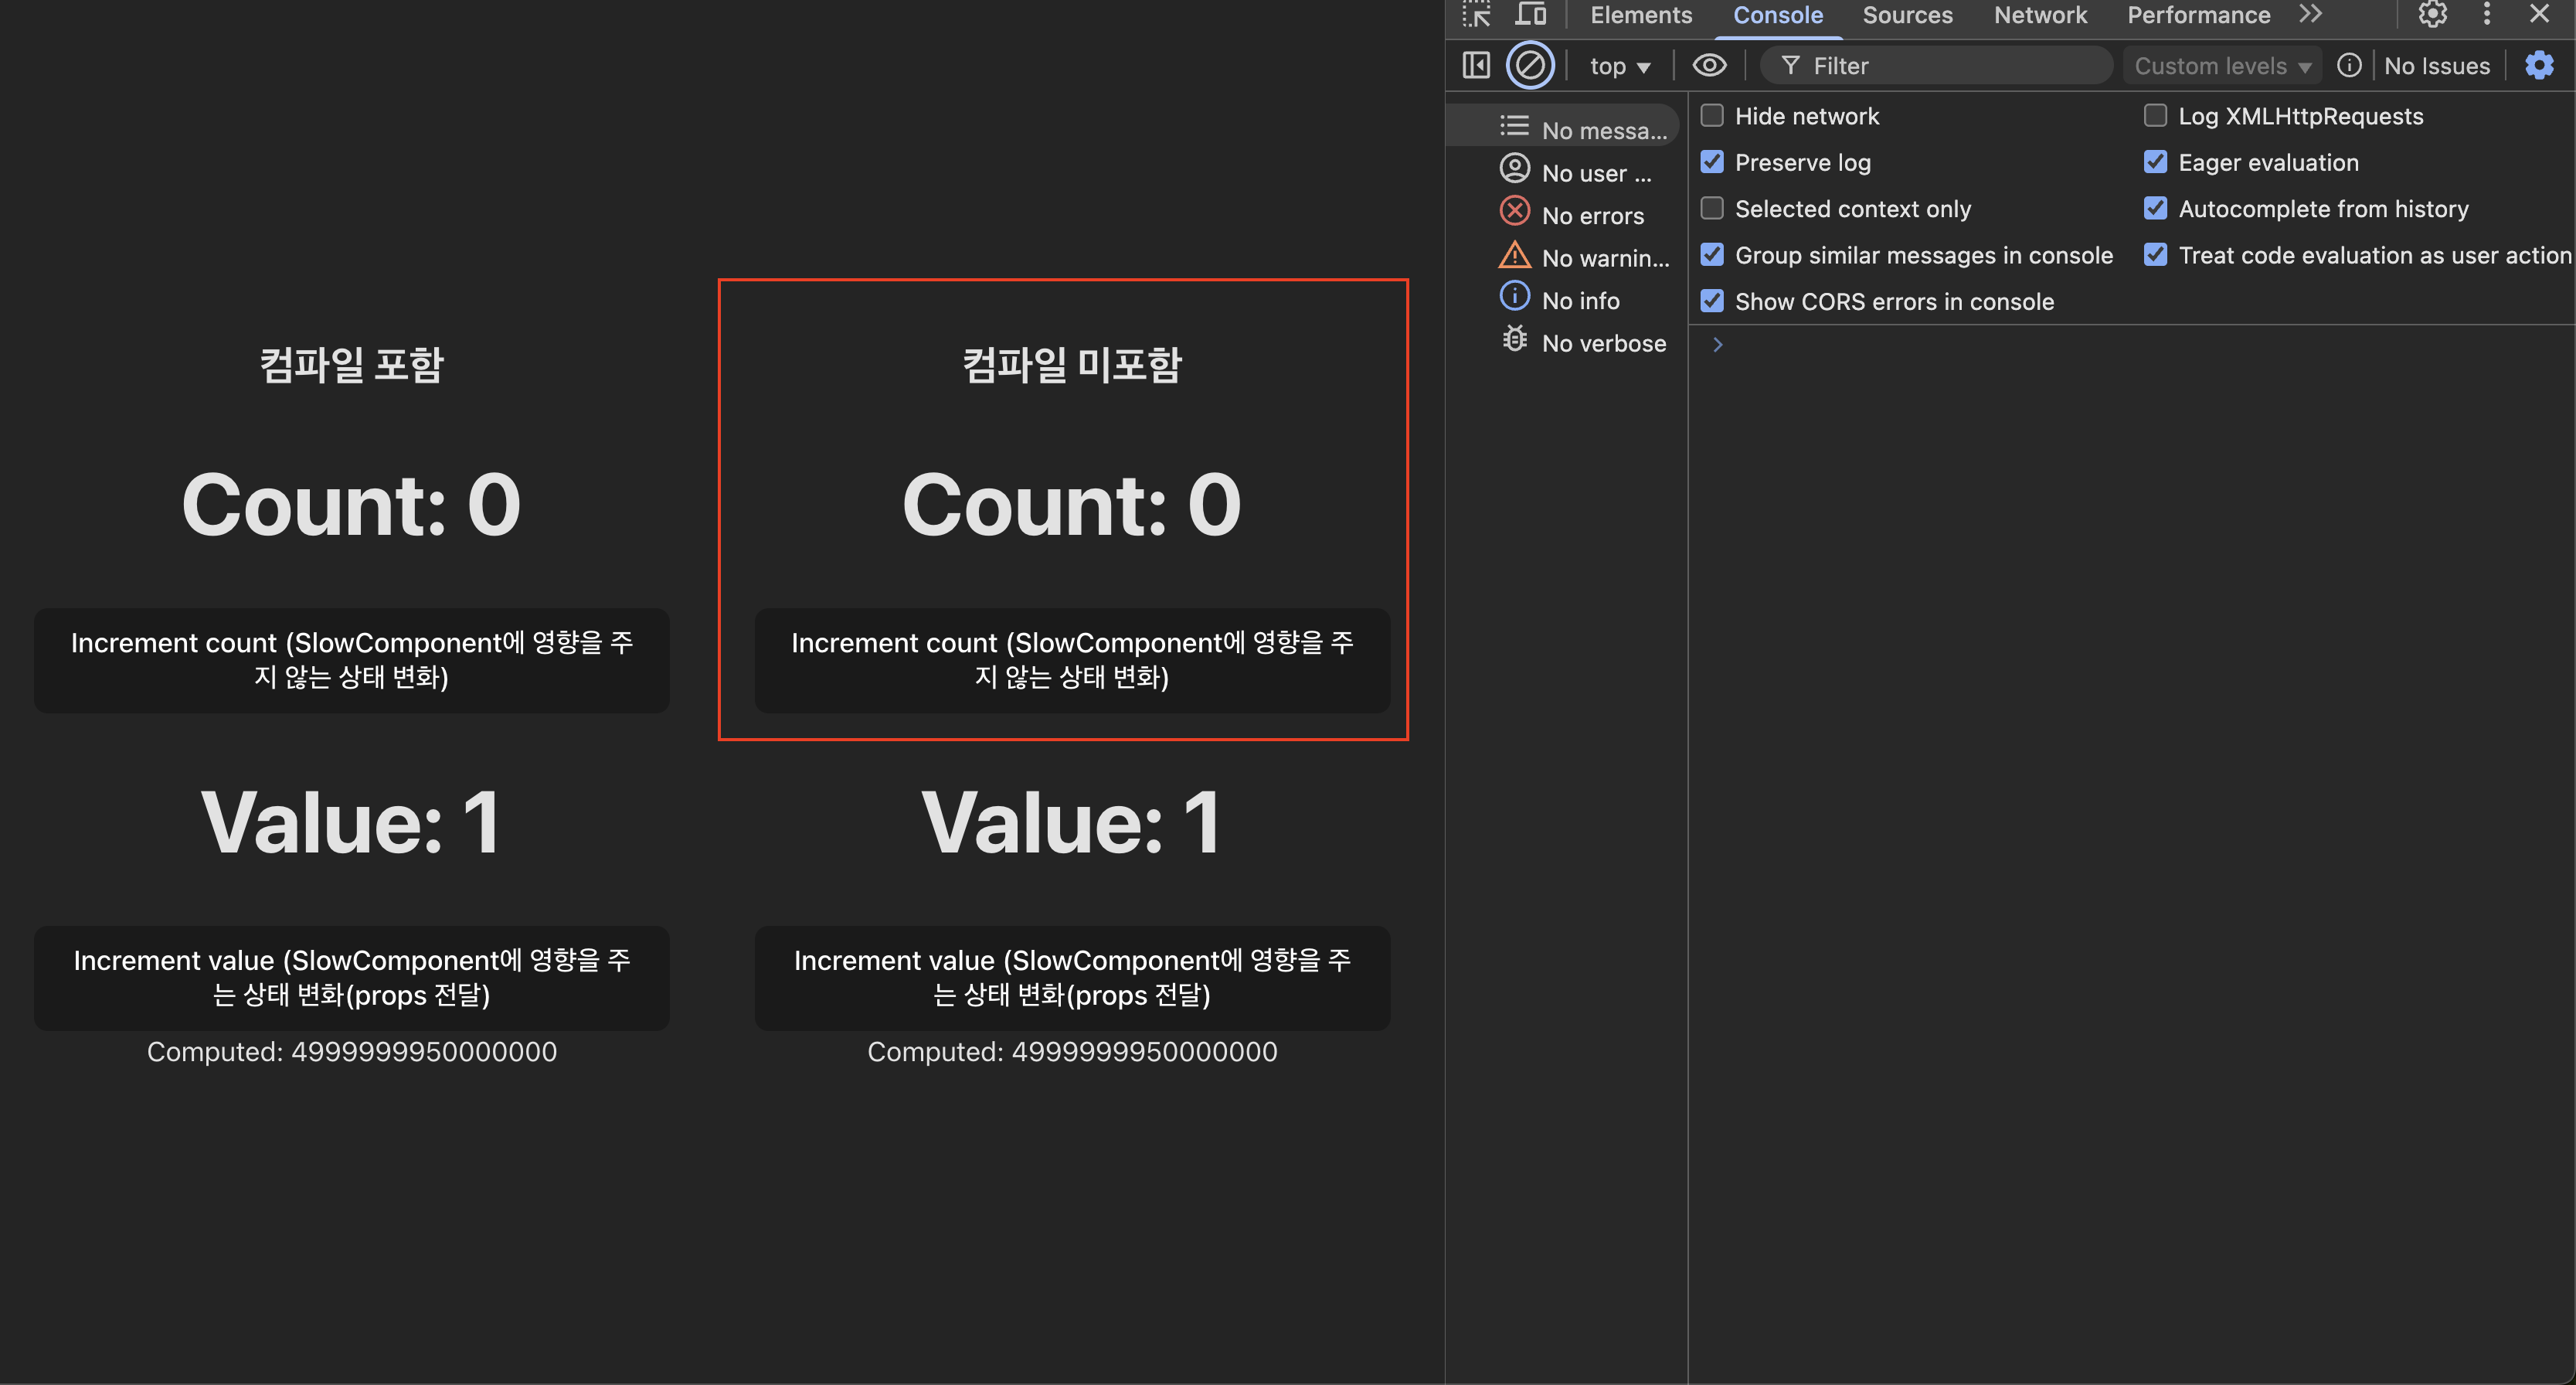2576x1385 pixels.
Task: Open the Custom levels dropdown
Action: point(2221,66)
